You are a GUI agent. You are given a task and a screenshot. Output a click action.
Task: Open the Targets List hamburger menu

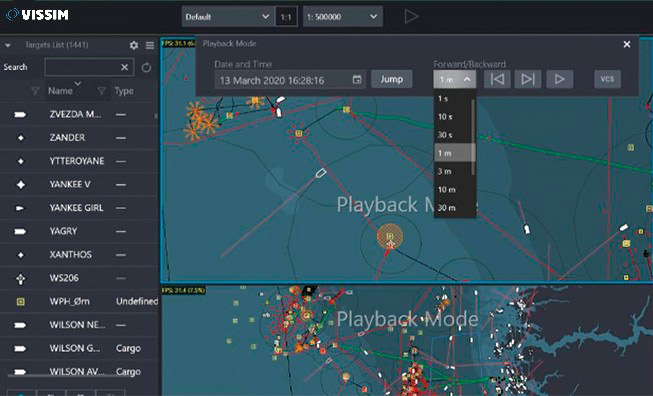[150, 45]
